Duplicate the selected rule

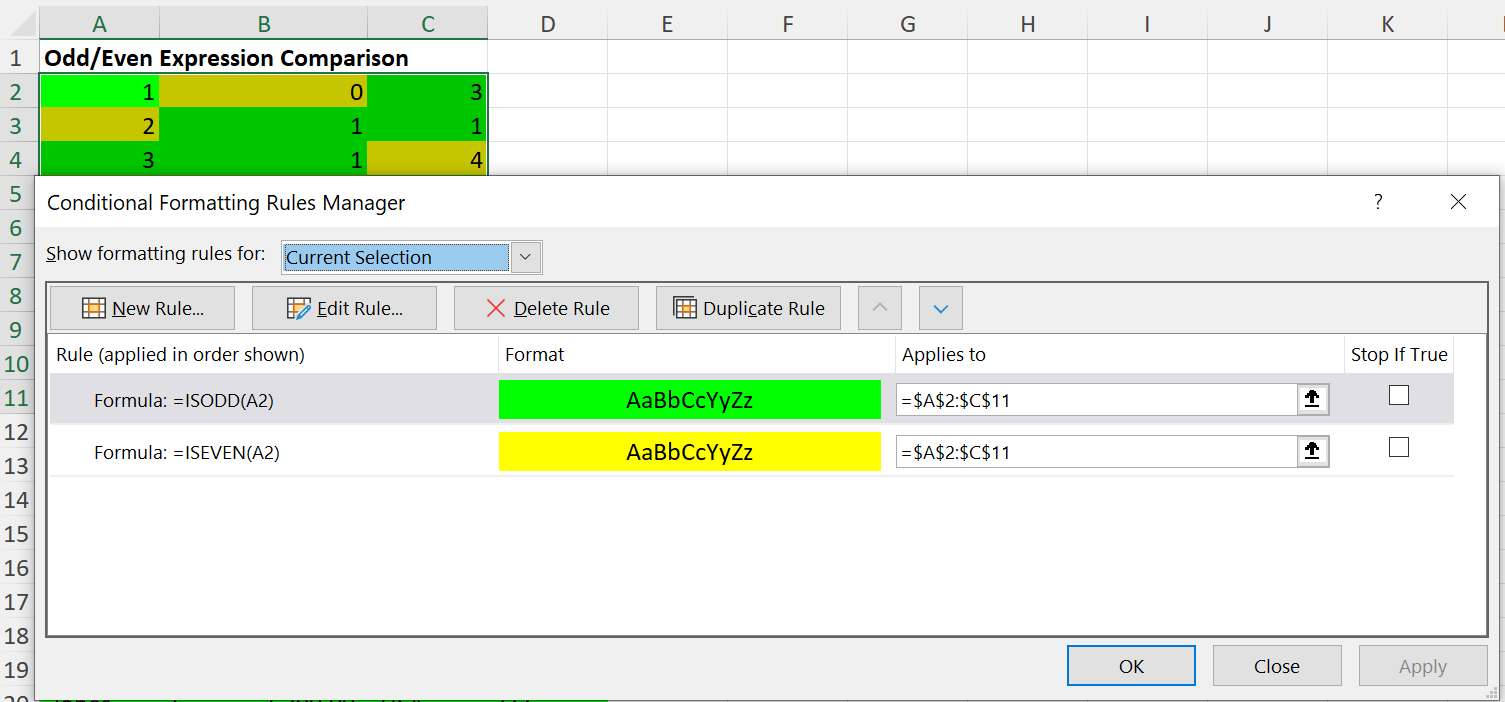(748, 308)
